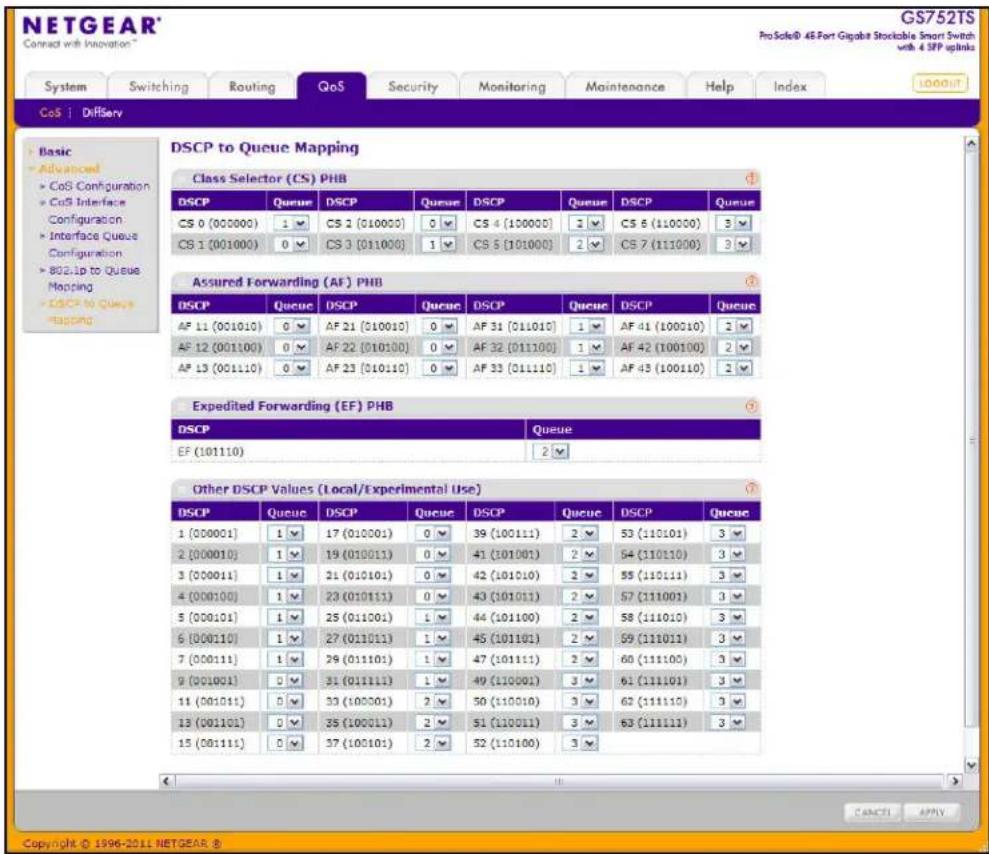989x854 pixels.
Task: Open queue dropdown for DSCP 63 (111111)
Action: coord(729,722)
